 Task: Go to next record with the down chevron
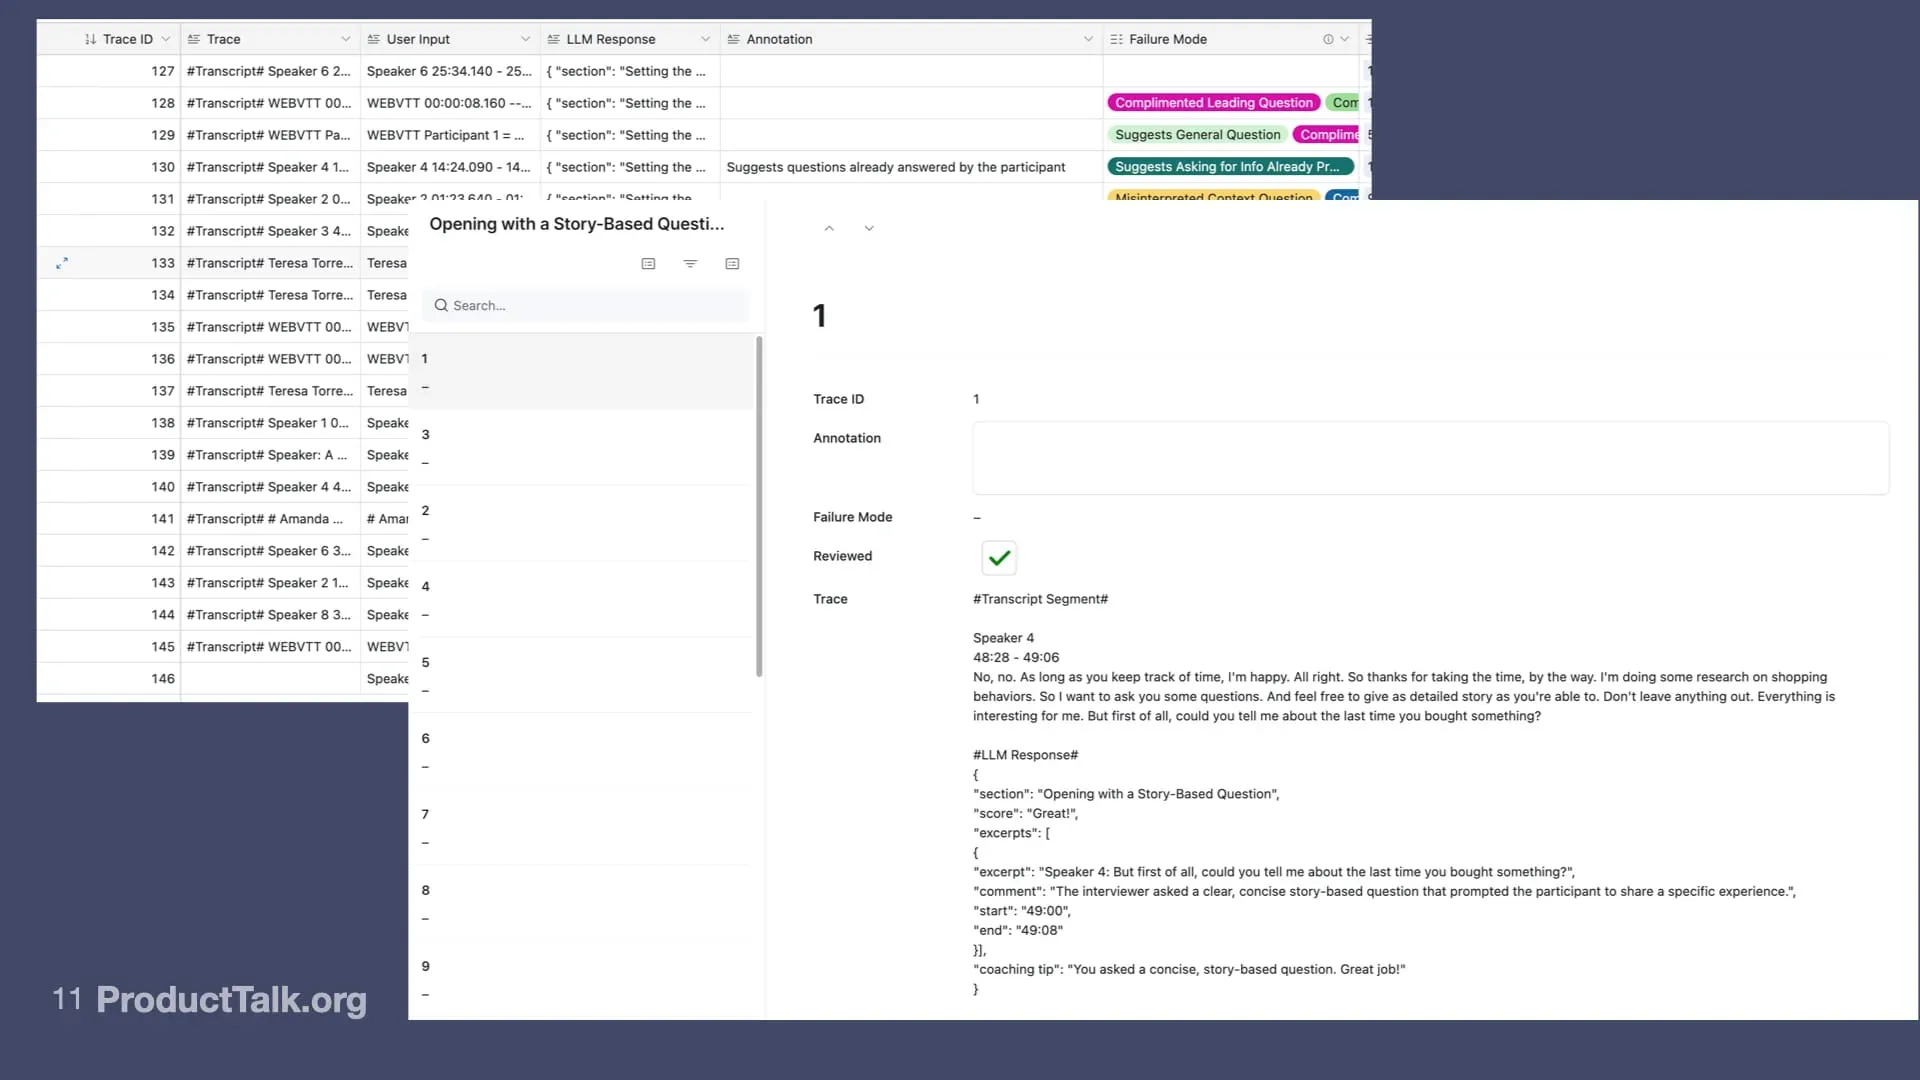tap(869, 227)
